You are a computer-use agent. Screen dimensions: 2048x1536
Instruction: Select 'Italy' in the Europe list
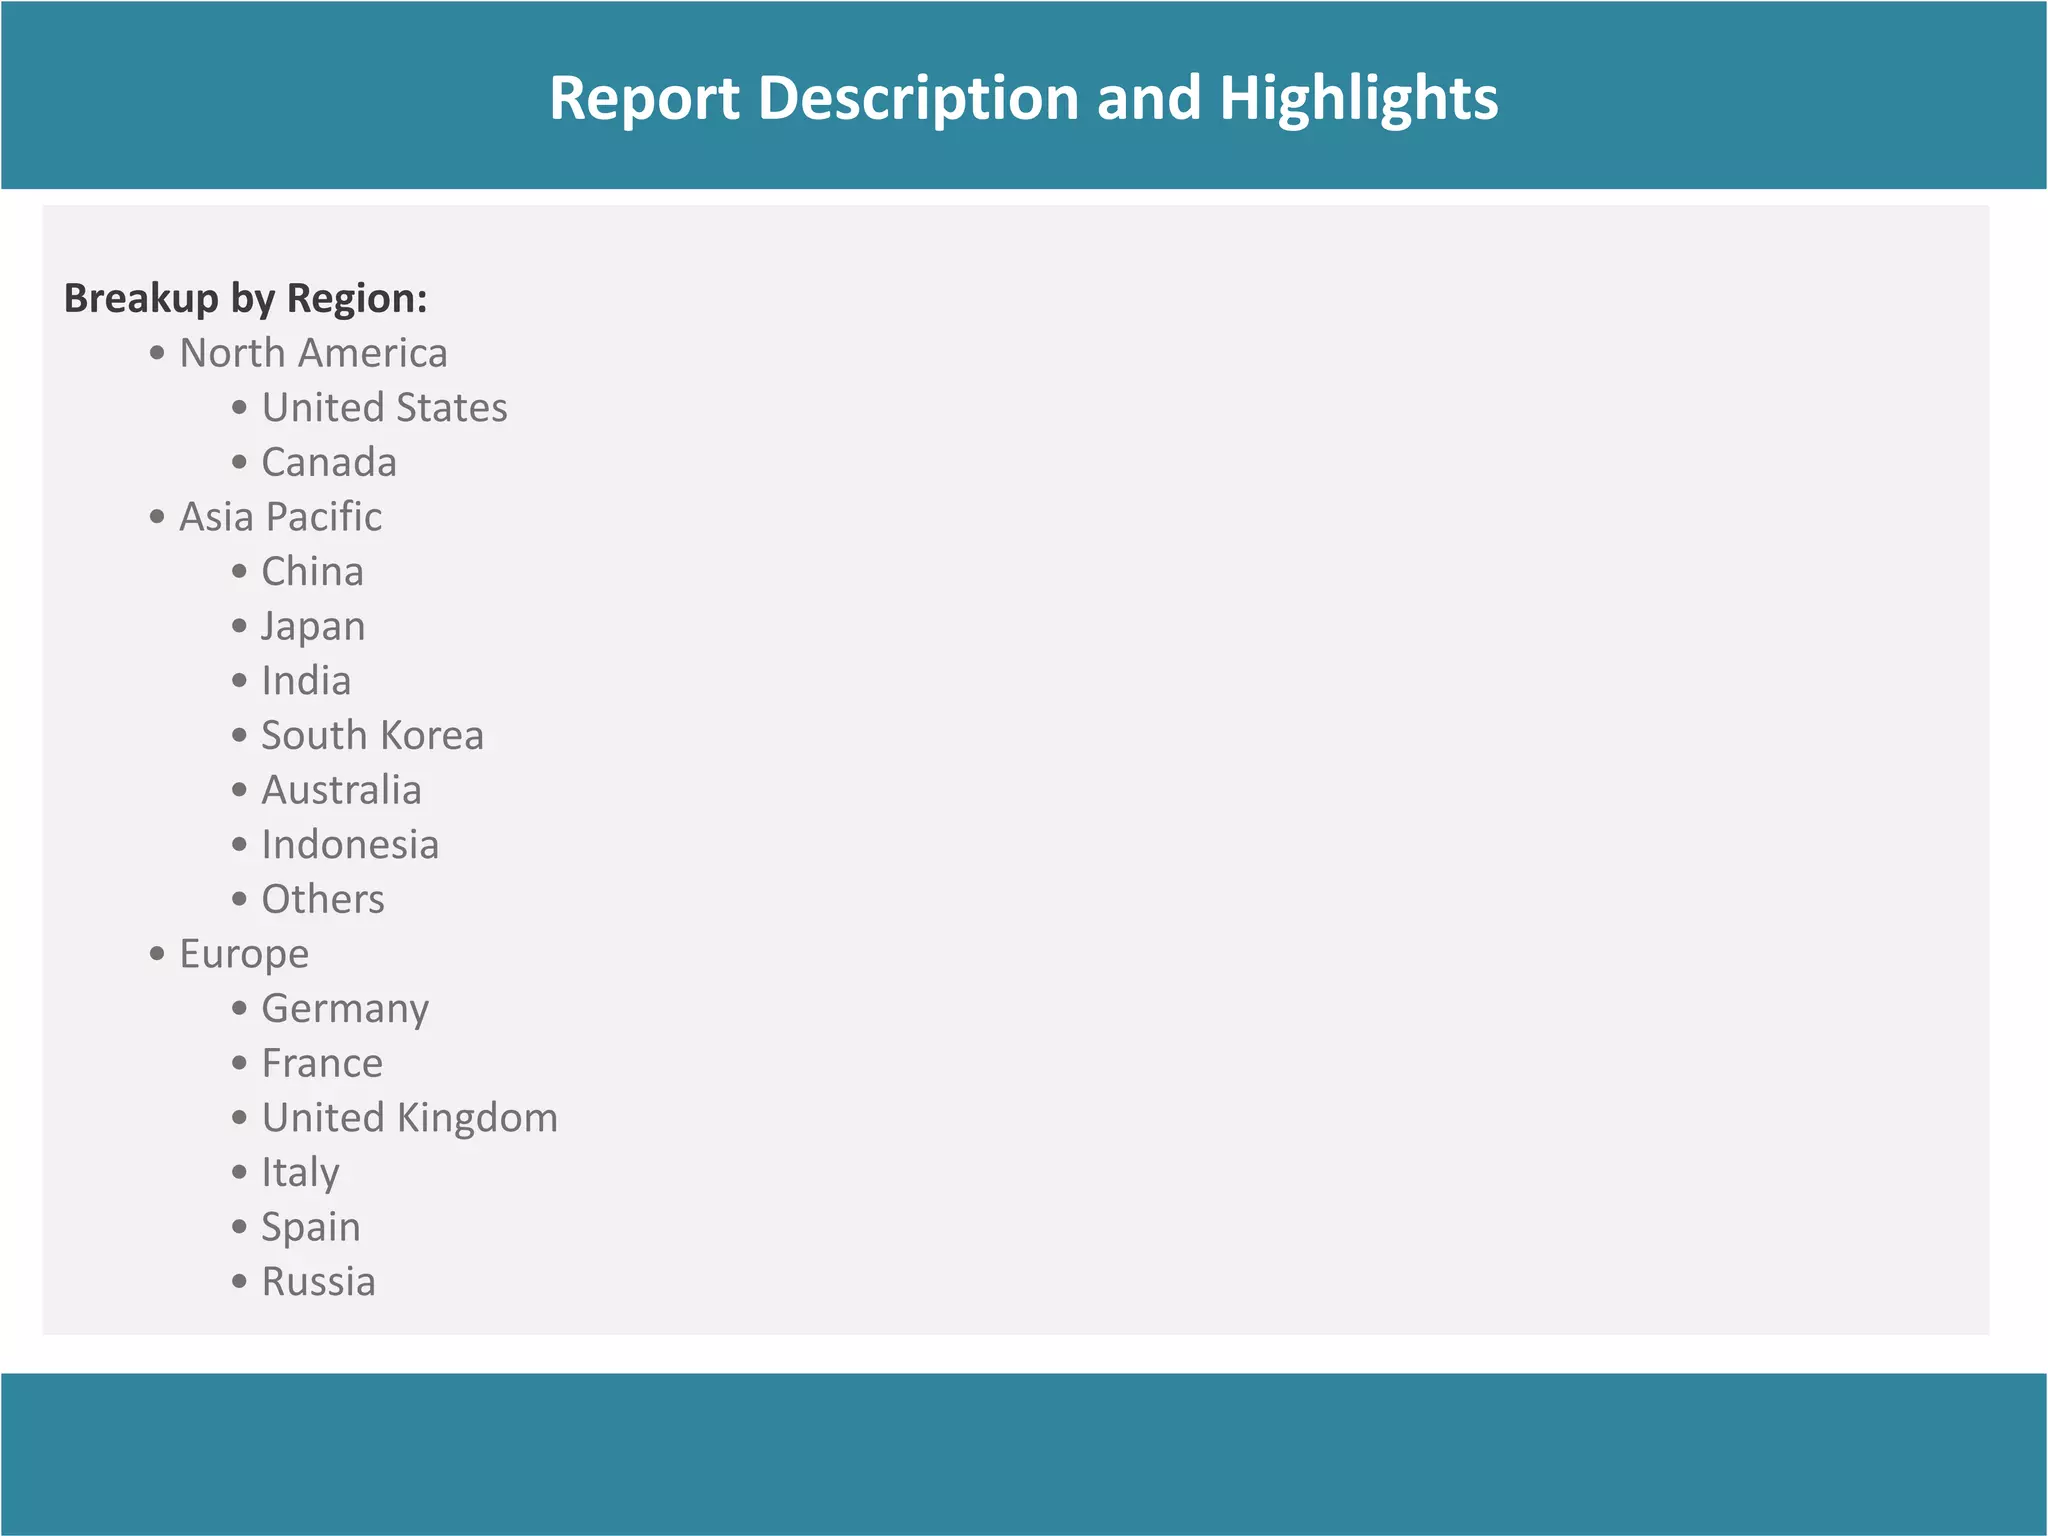click(x=300, y=1174)
